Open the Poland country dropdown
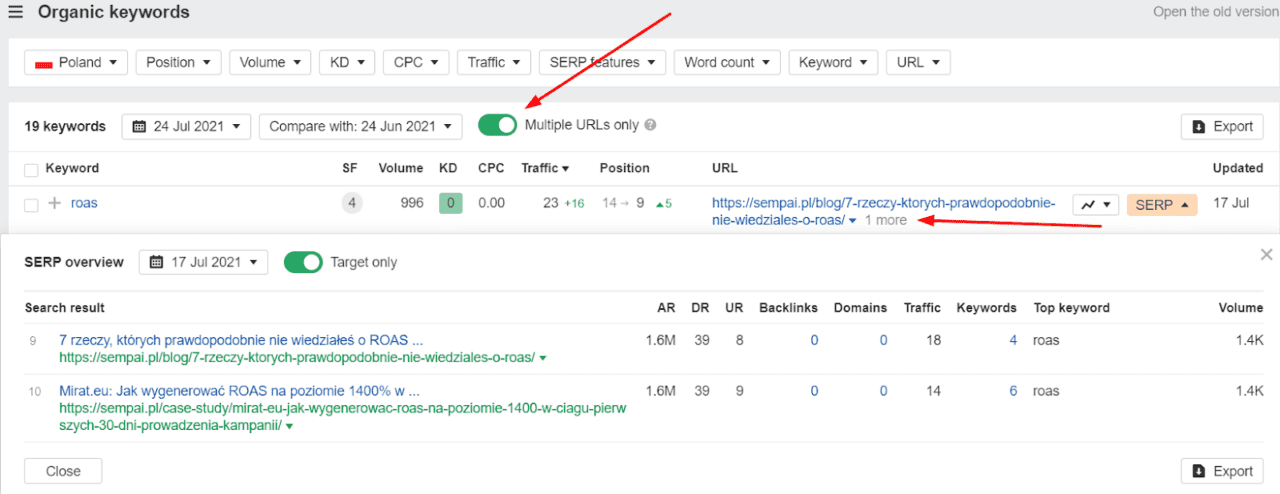The image size is (1280, 494). click(x=76, y=62)
